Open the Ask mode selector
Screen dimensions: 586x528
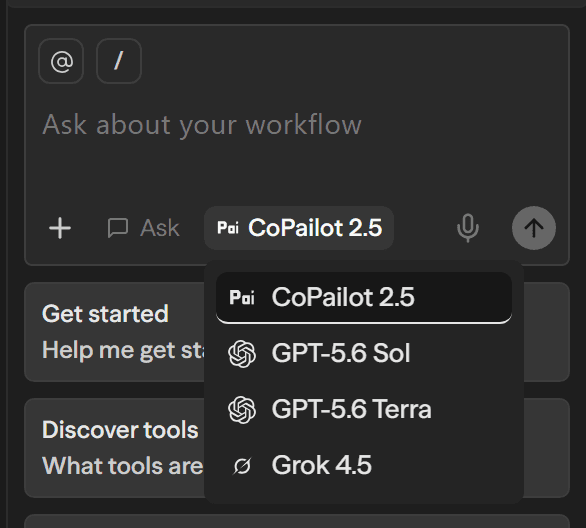click(x=144, y=228)
